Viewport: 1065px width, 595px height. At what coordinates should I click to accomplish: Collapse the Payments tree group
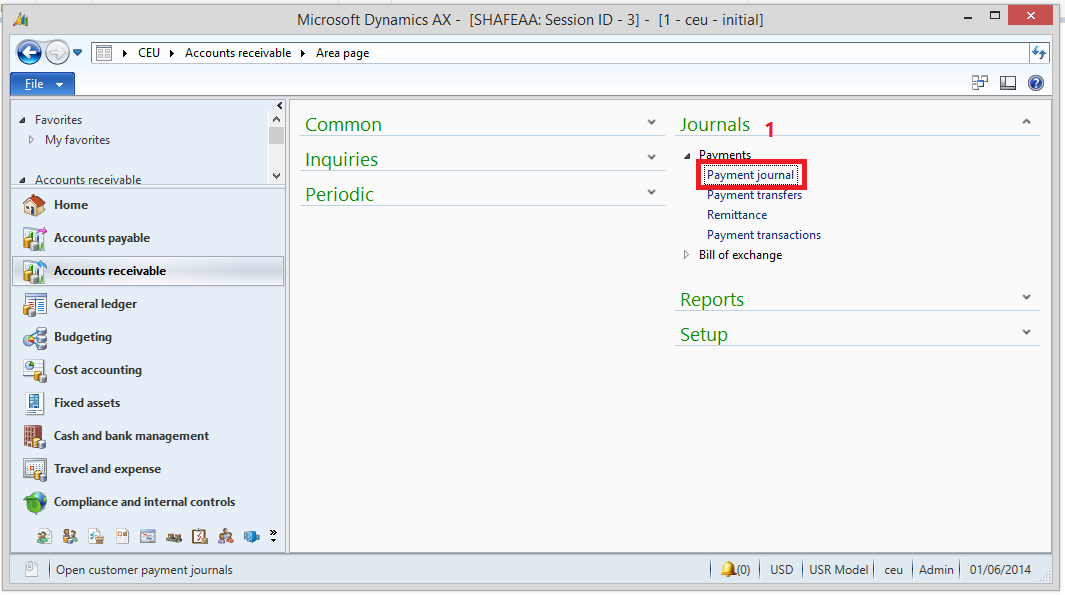(687, 156)
